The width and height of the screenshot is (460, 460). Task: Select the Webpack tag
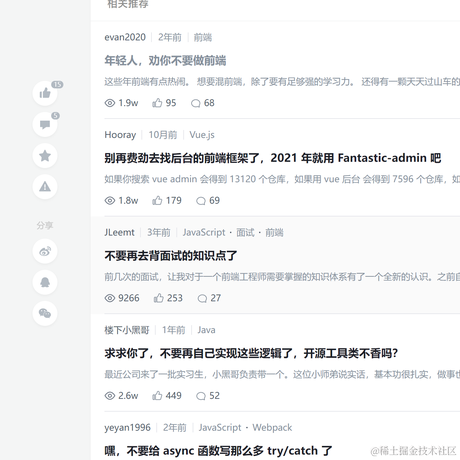272,427
